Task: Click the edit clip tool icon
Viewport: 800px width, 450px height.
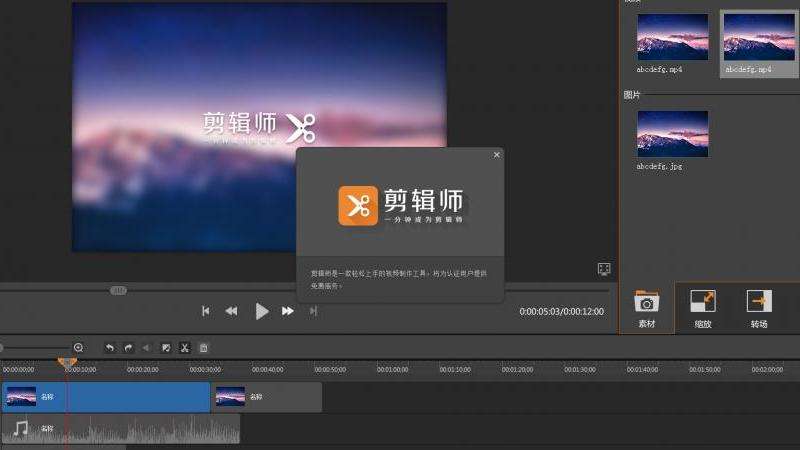Action: [x=166, y=348]
